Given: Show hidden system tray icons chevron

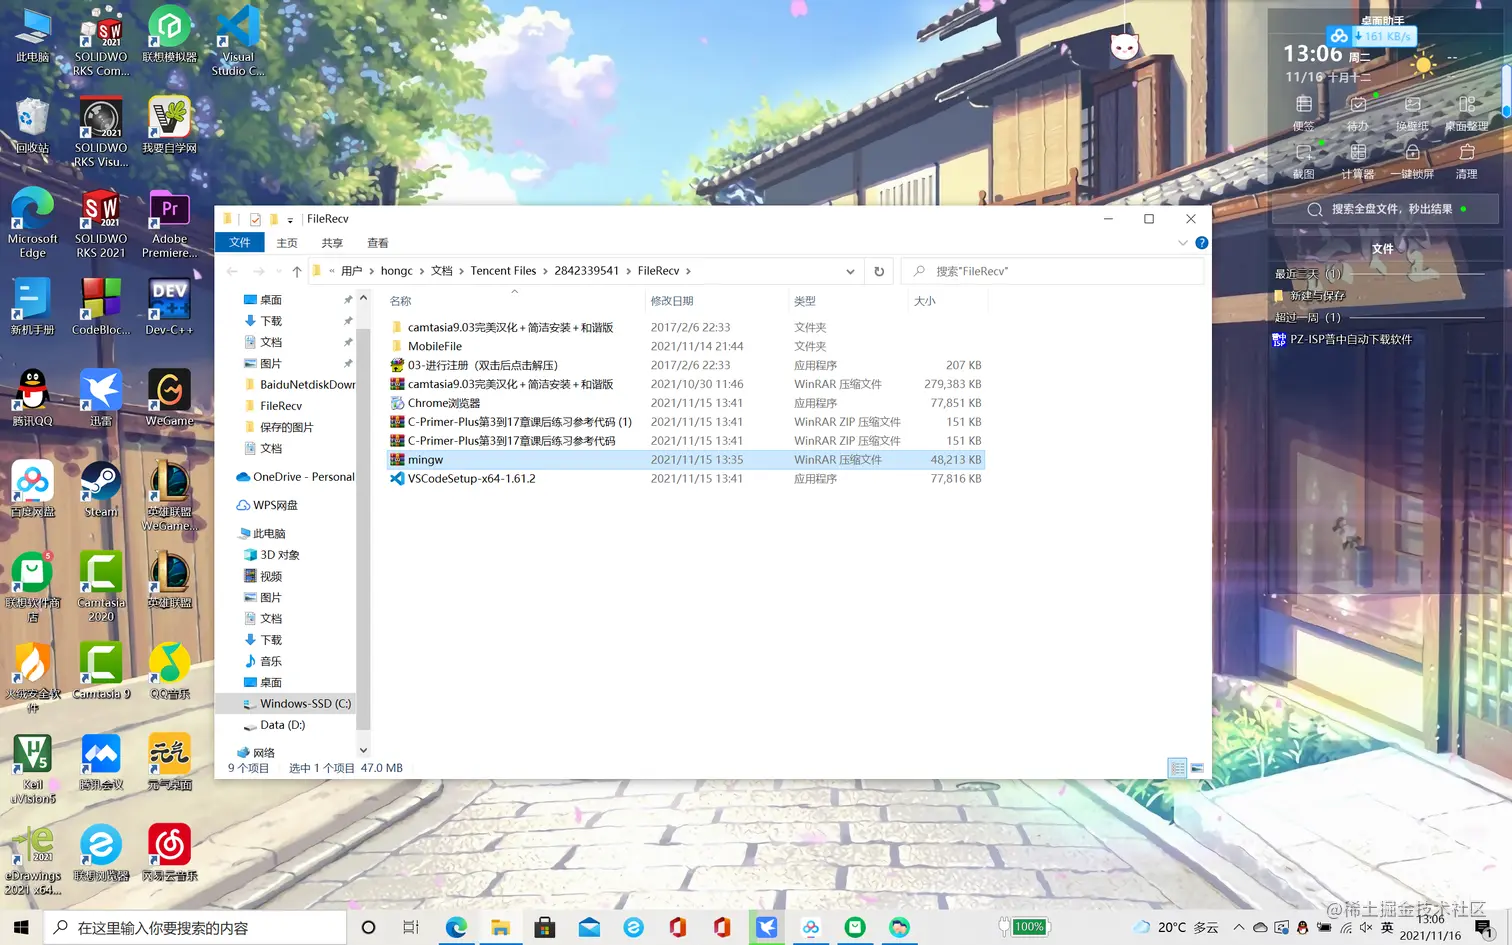Looking at the screenshot, I should point(1239,927).
